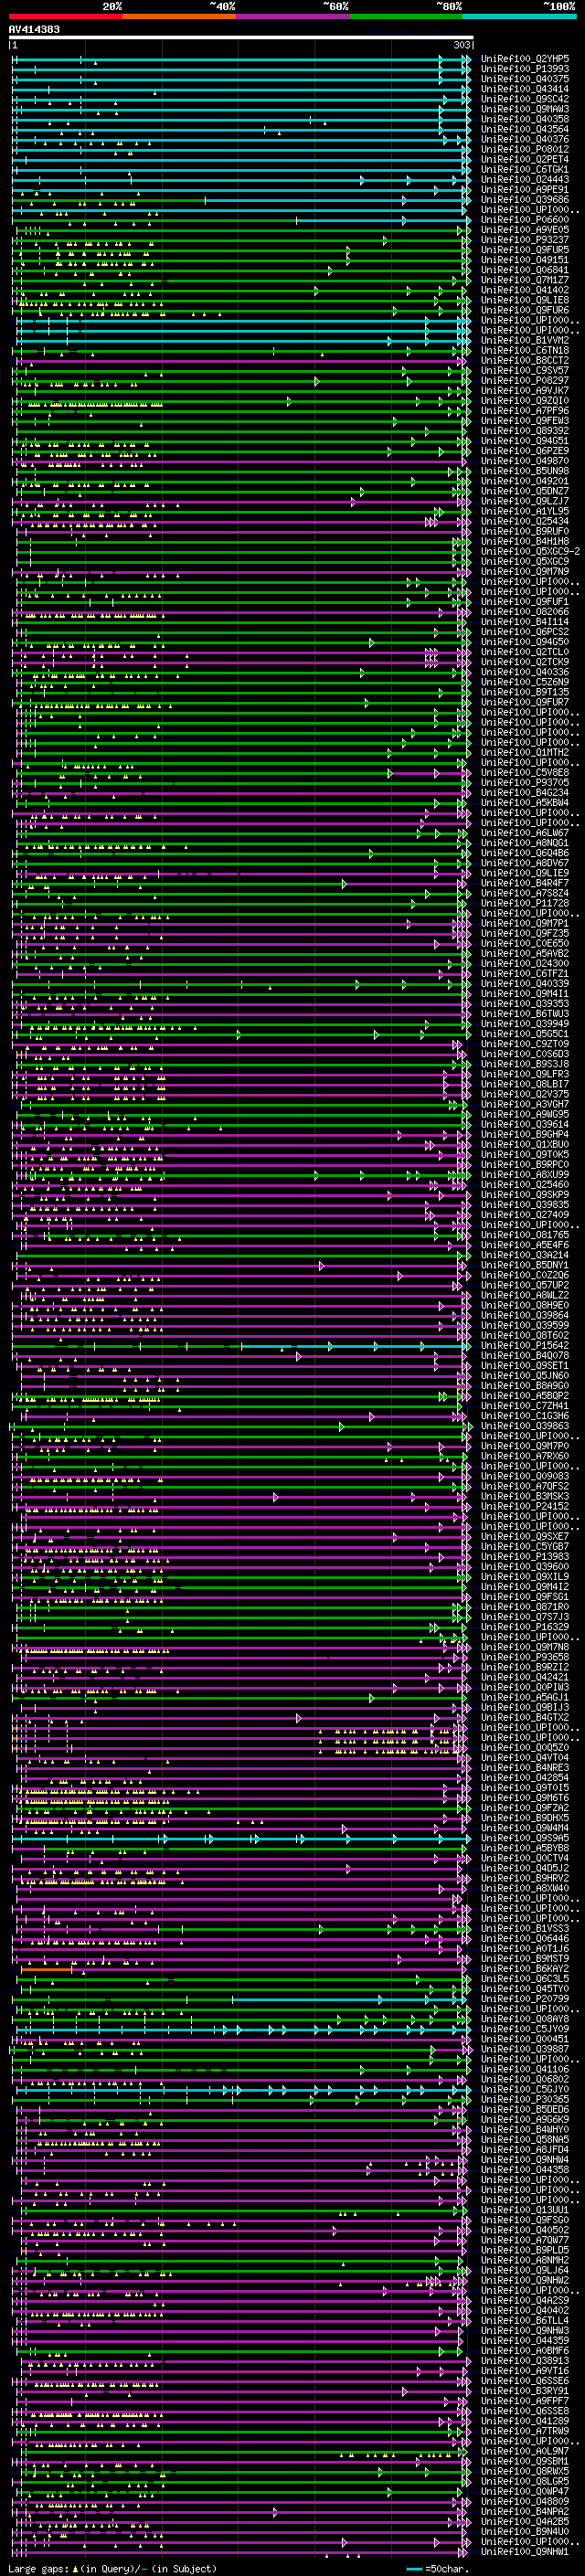Pick the UniRef100_P08297 hit name

525,380
